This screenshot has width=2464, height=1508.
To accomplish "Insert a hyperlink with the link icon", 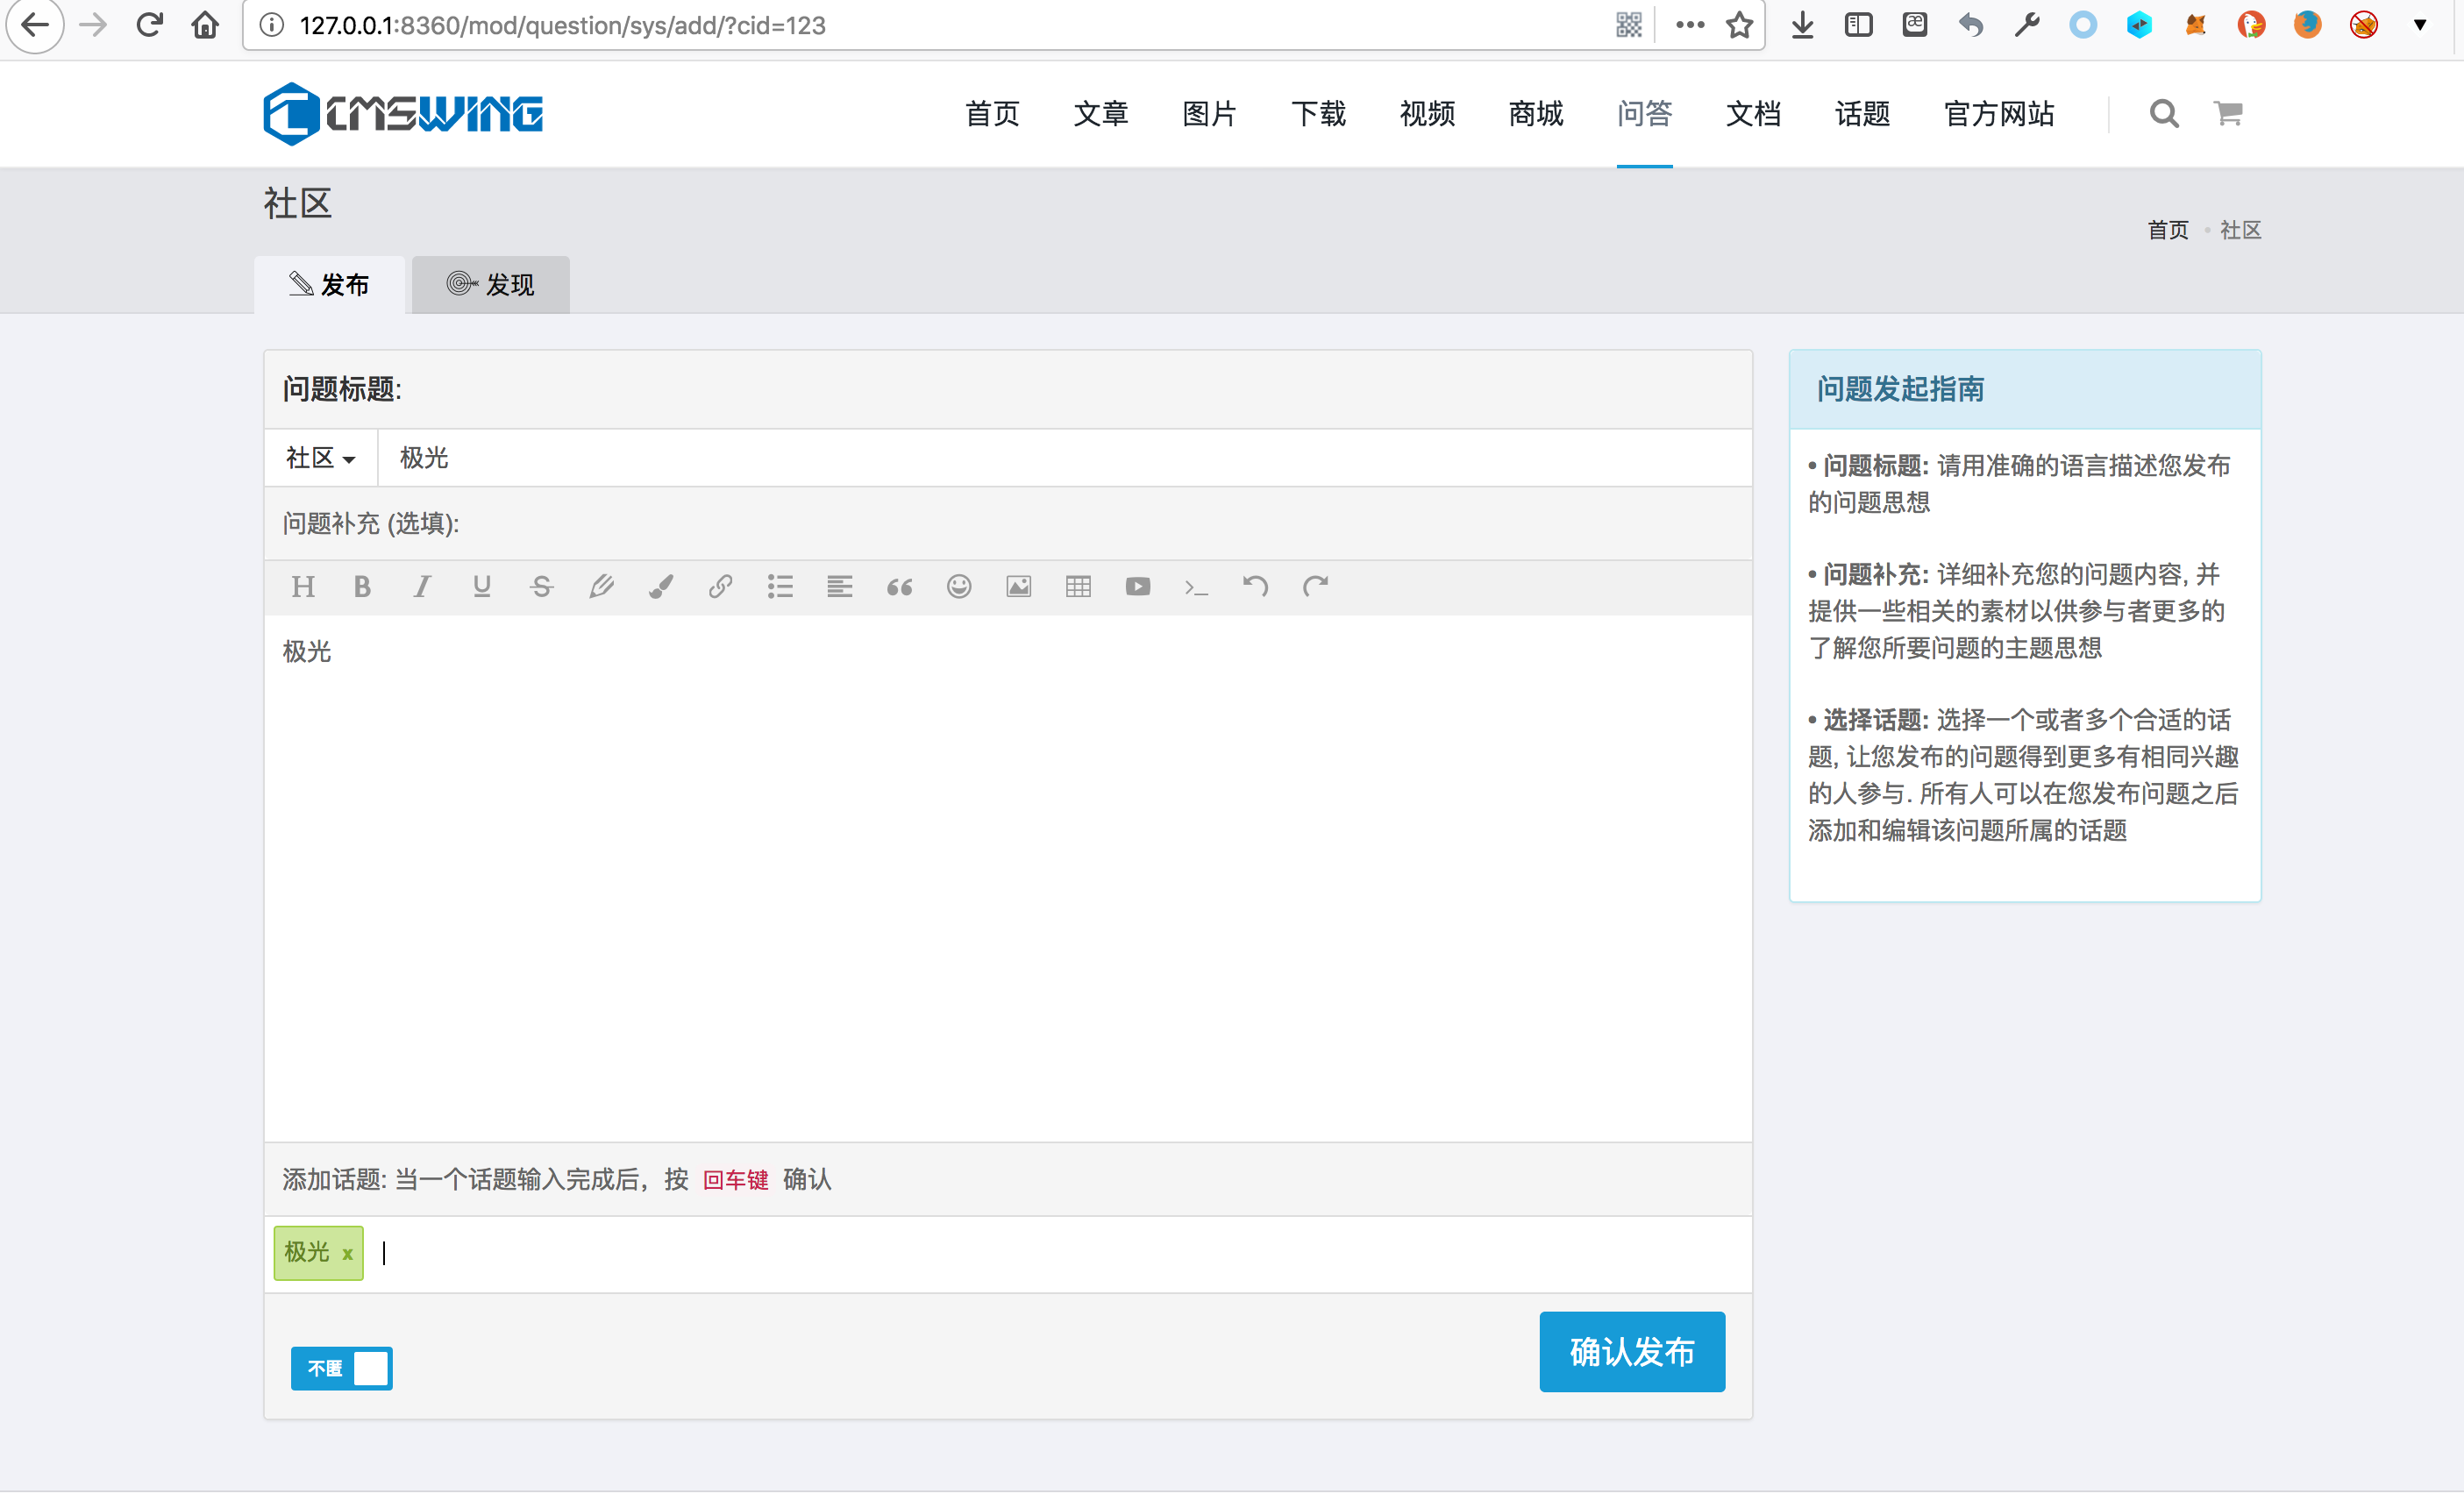I will point(720,587).
